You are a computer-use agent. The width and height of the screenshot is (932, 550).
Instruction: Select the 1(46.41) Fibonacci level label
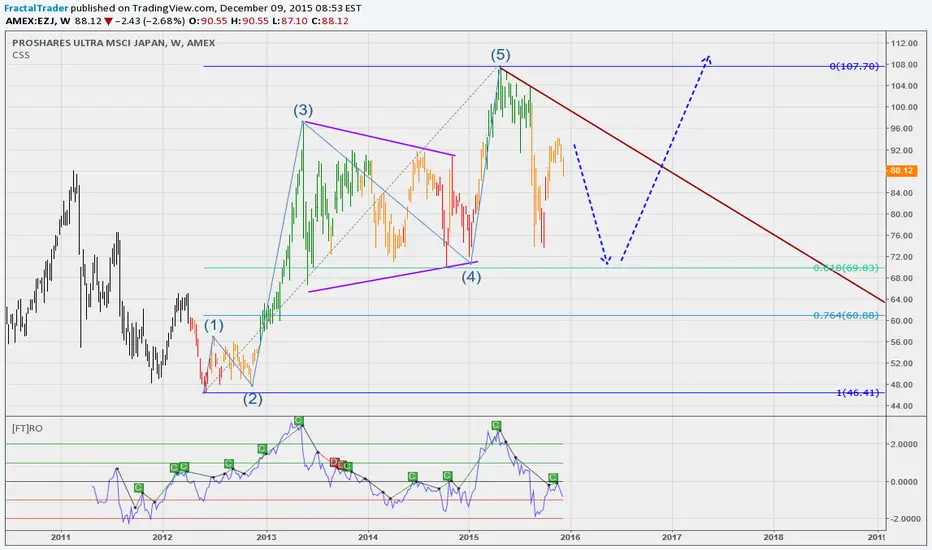pos(858,392)
